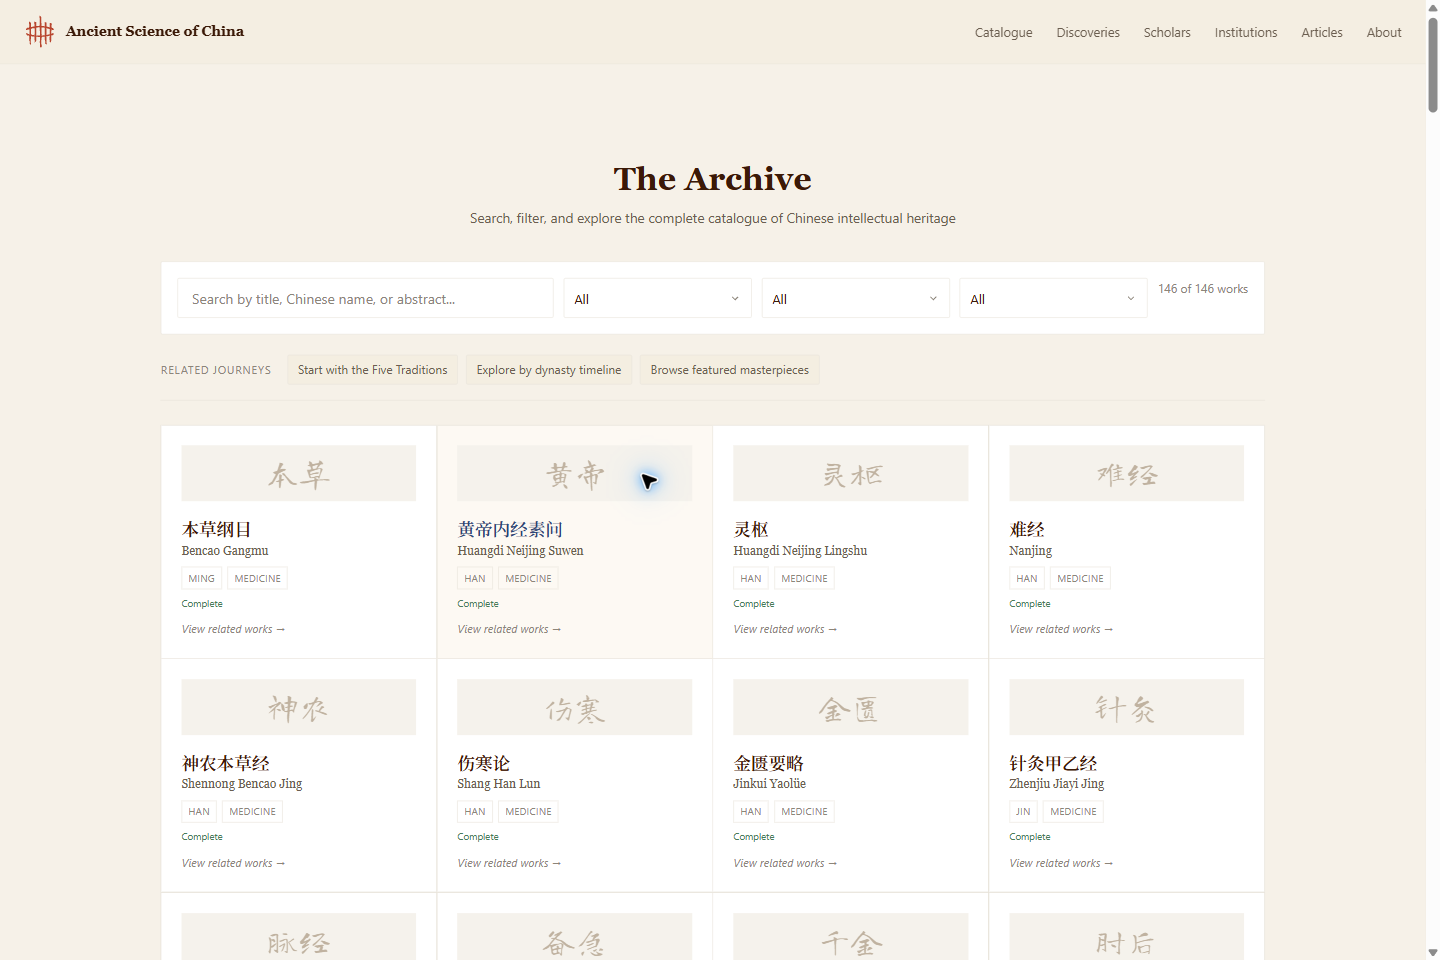1440x960 pixels.
Task: Open the Institutions nav item
Action: (1246, 33)
